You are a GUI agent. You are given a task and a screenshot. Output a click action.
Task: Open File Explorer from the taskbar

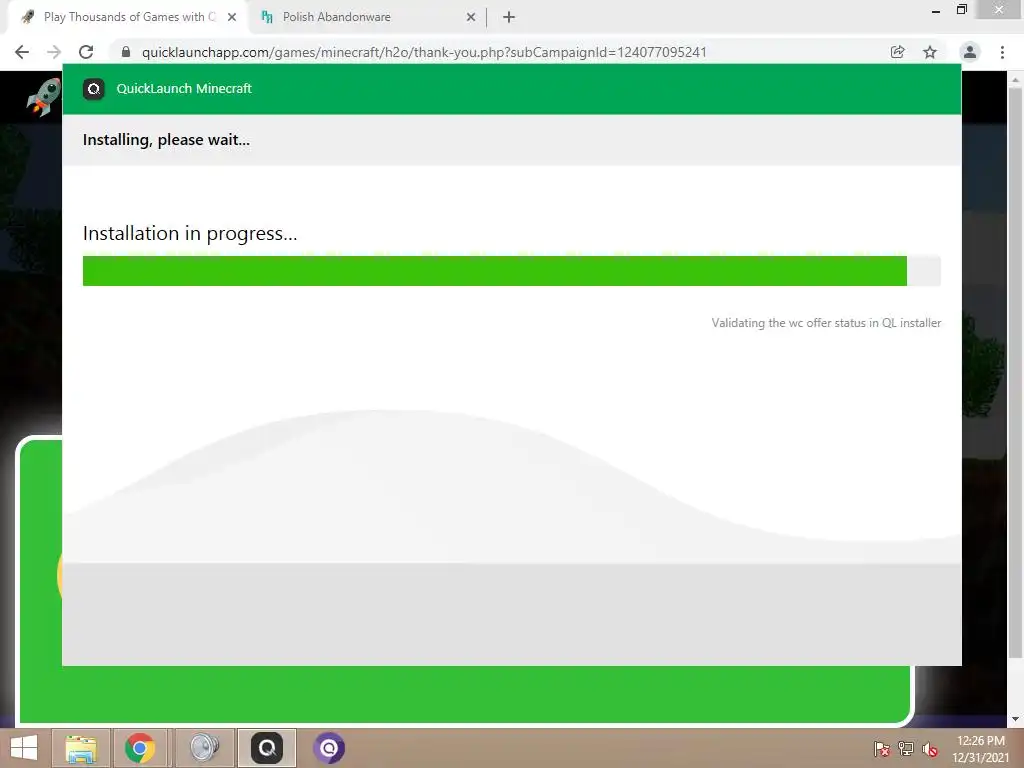click(81, 748)
